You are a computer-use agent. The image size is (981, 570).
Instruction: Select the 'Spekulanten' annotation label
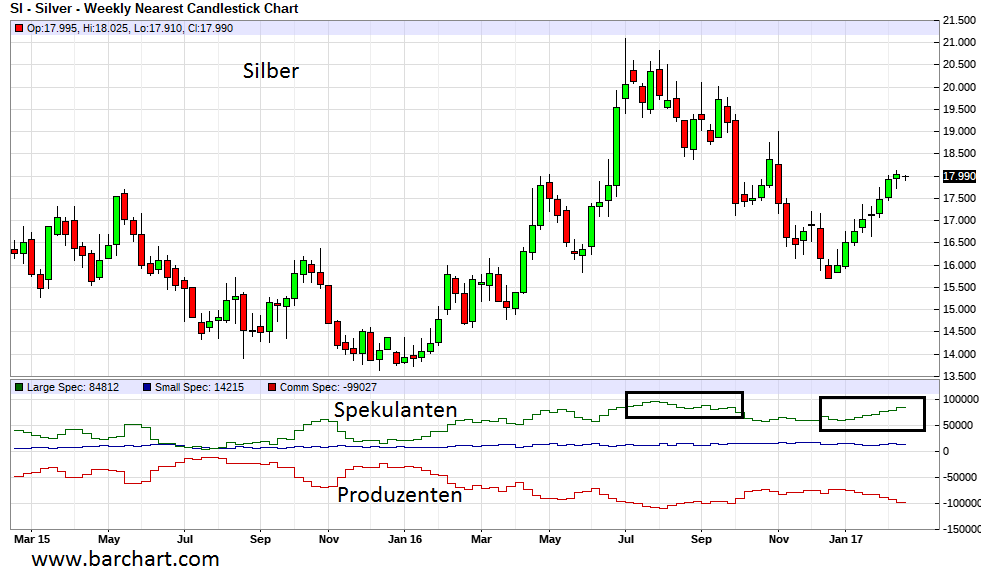coord(395,410)
